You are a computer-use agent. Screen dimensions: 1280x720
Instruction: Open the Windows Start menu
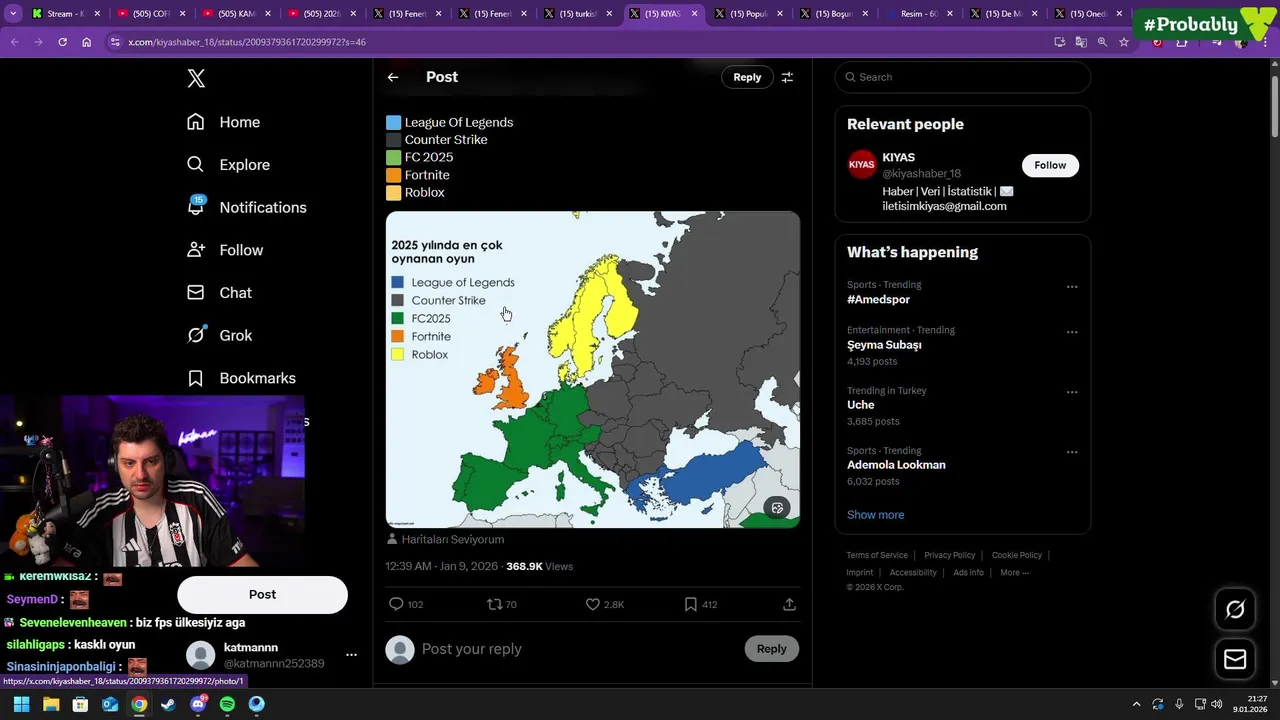21,704
